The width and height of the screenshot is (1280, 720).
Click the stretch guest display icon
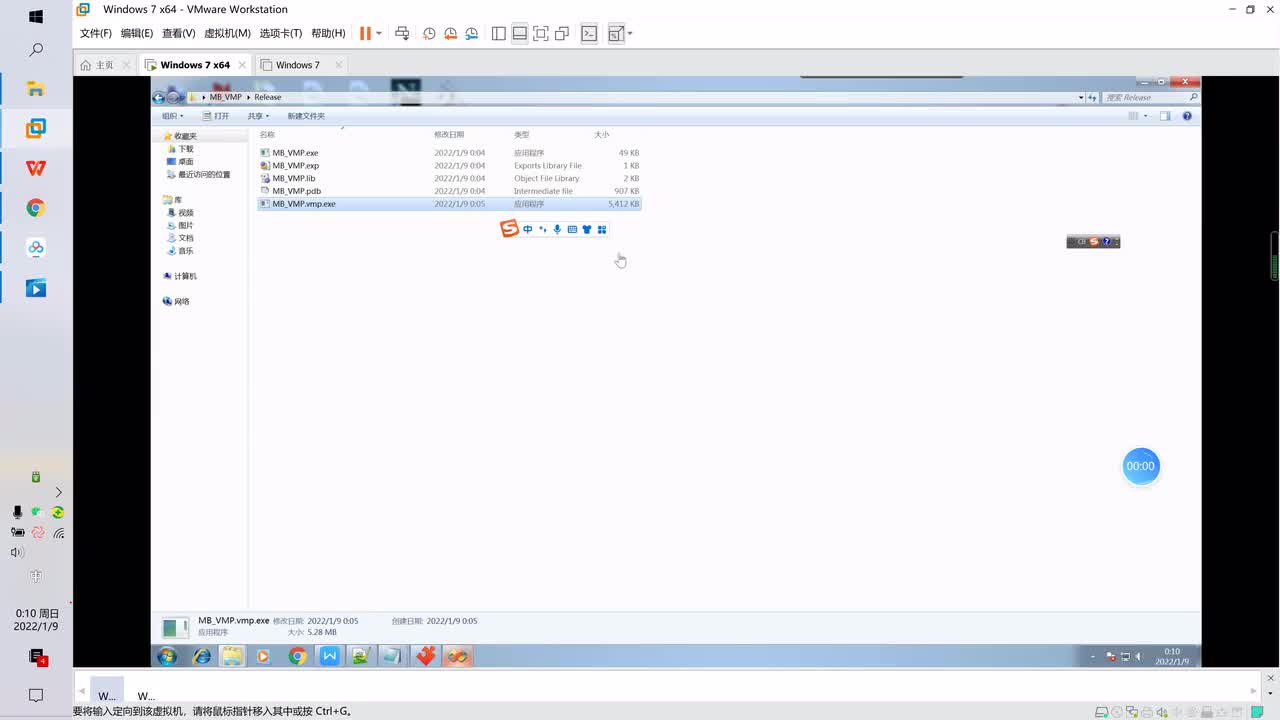(615, 33)
